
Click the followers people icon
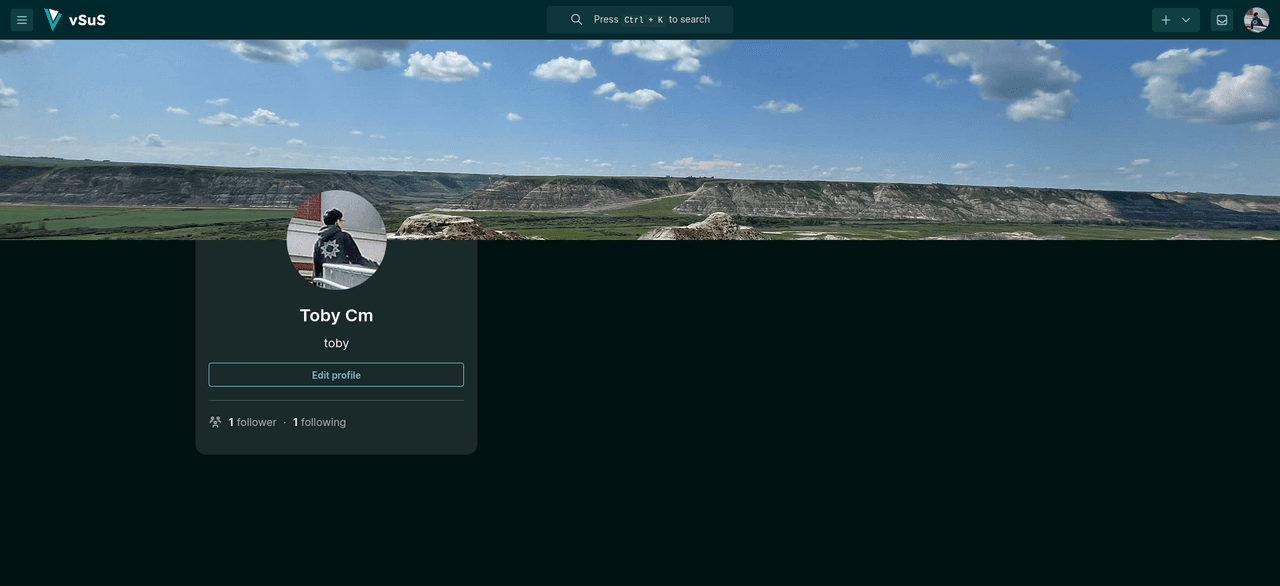215,422
